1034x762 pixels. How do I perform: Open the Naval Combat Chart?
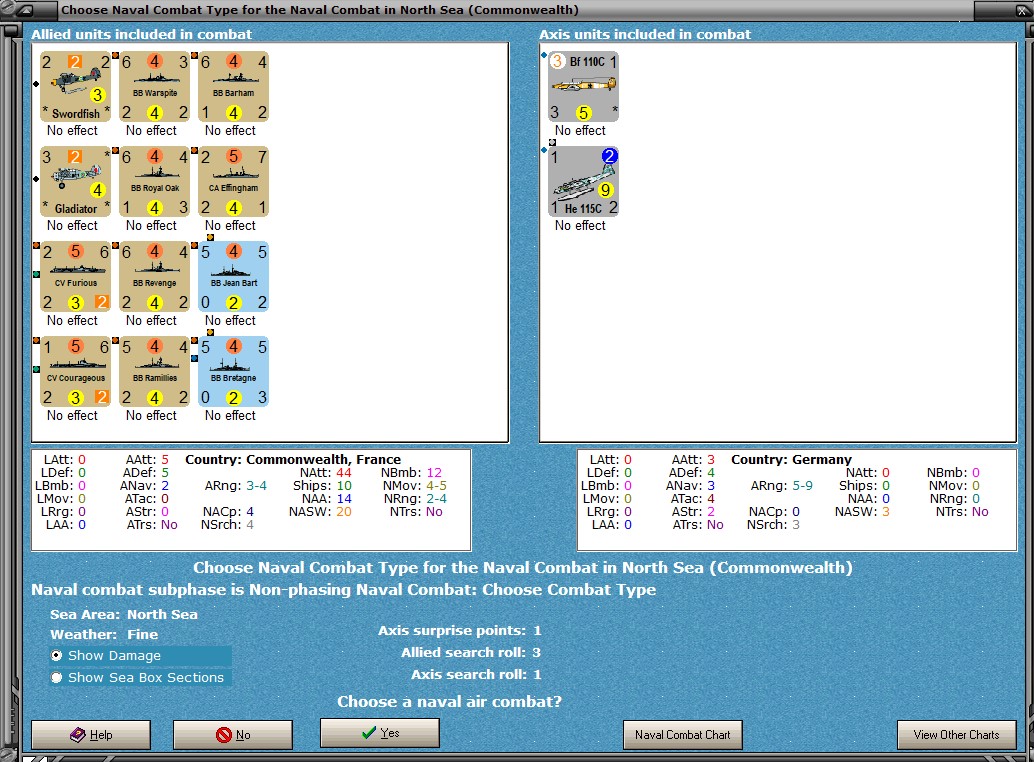coord(683,734)
